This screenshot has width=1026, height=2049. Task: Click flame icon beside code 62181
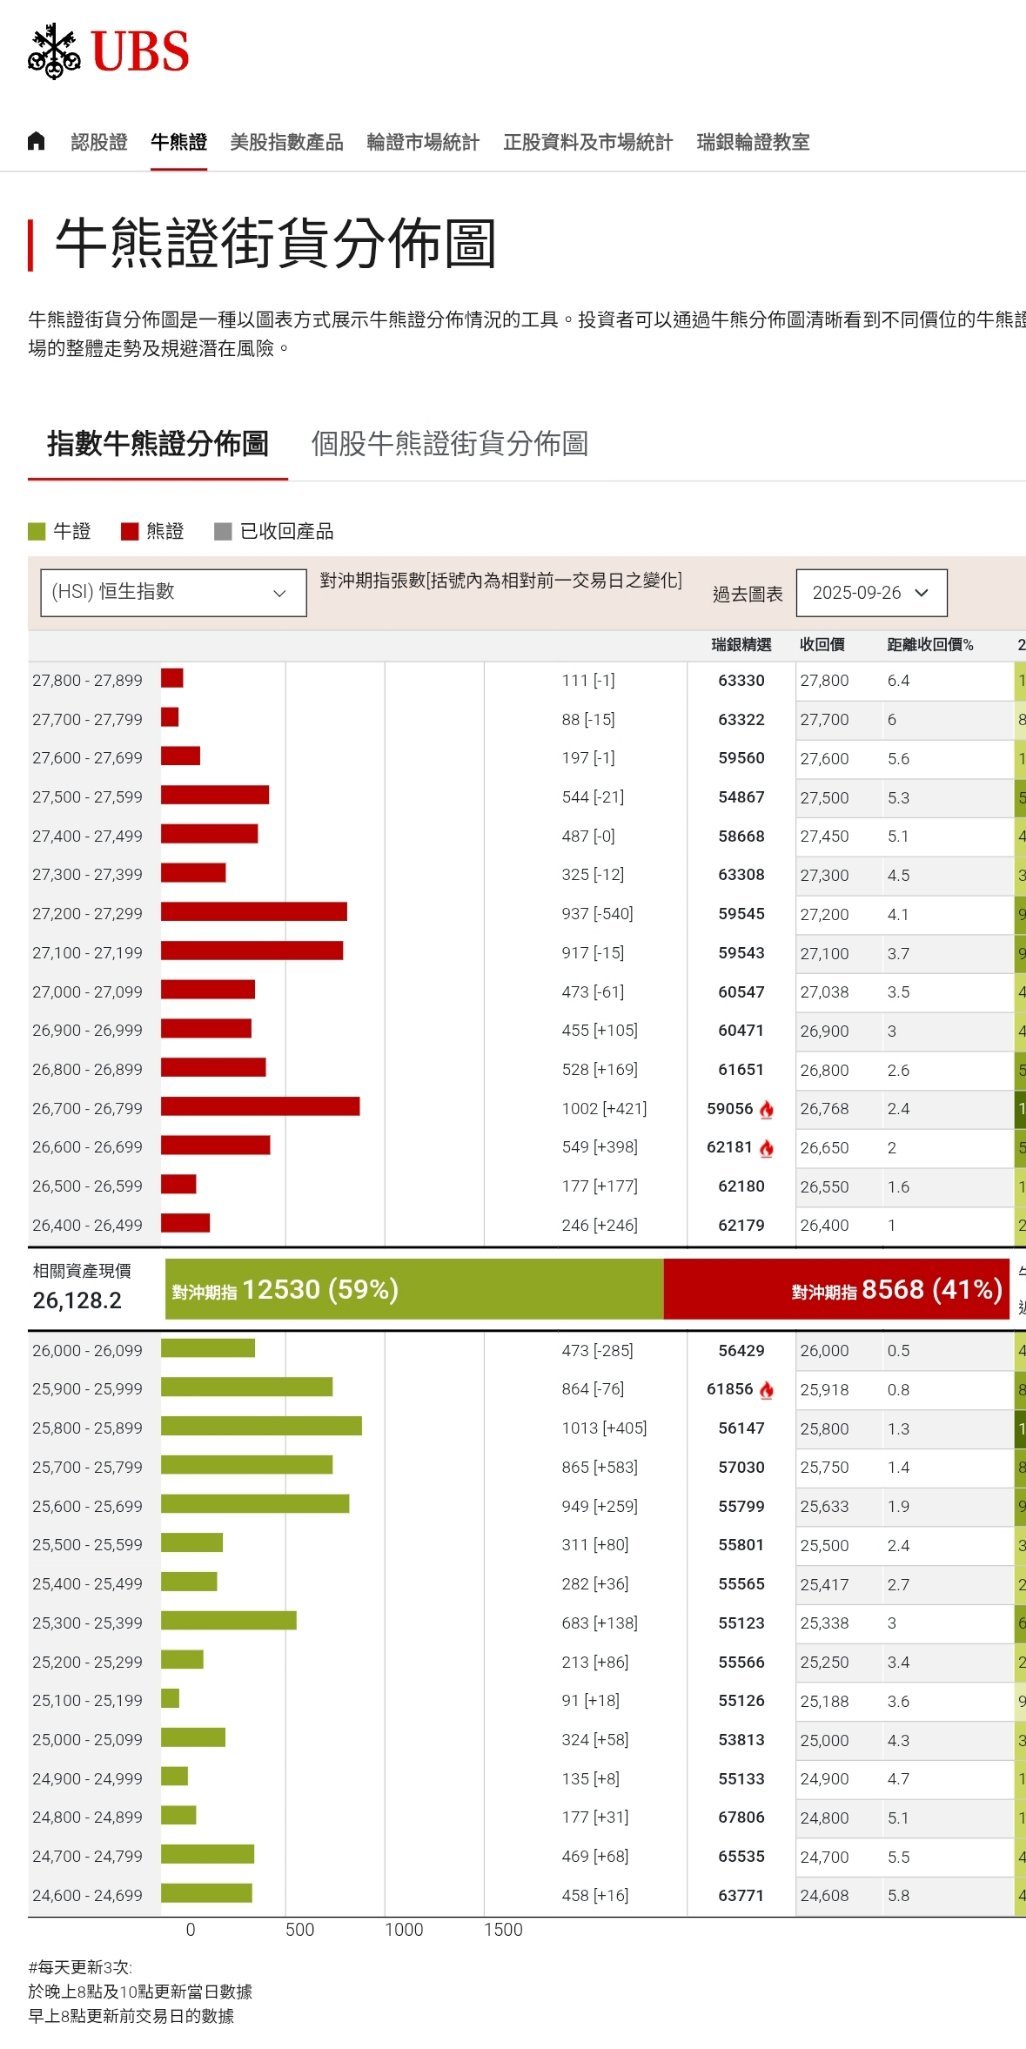click(x=766, y=1148)
